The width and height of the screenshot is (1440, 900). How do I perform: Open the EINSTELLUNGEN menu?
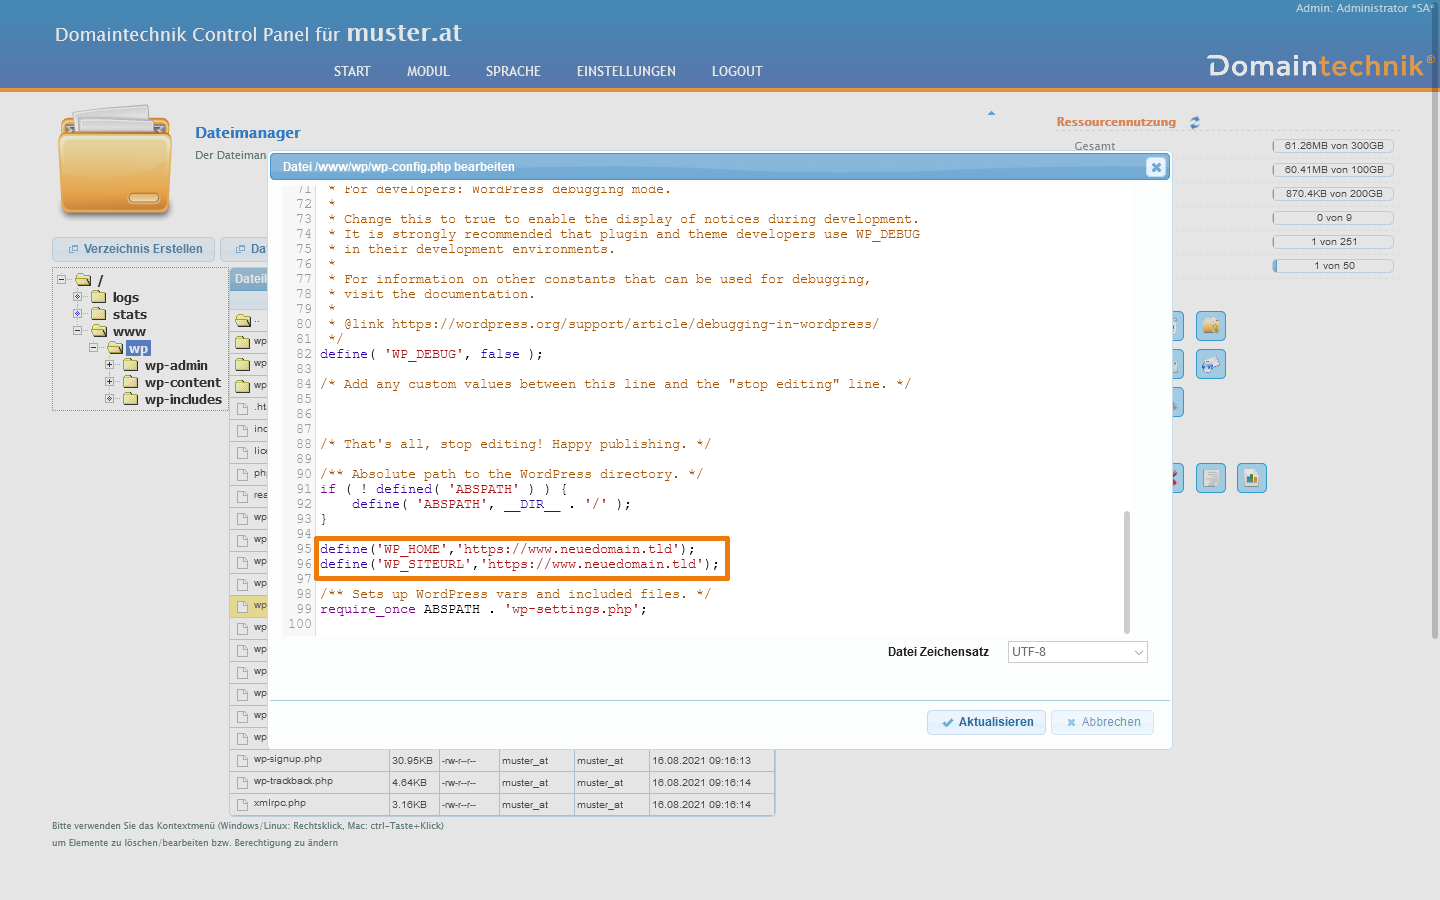[626, 71]
